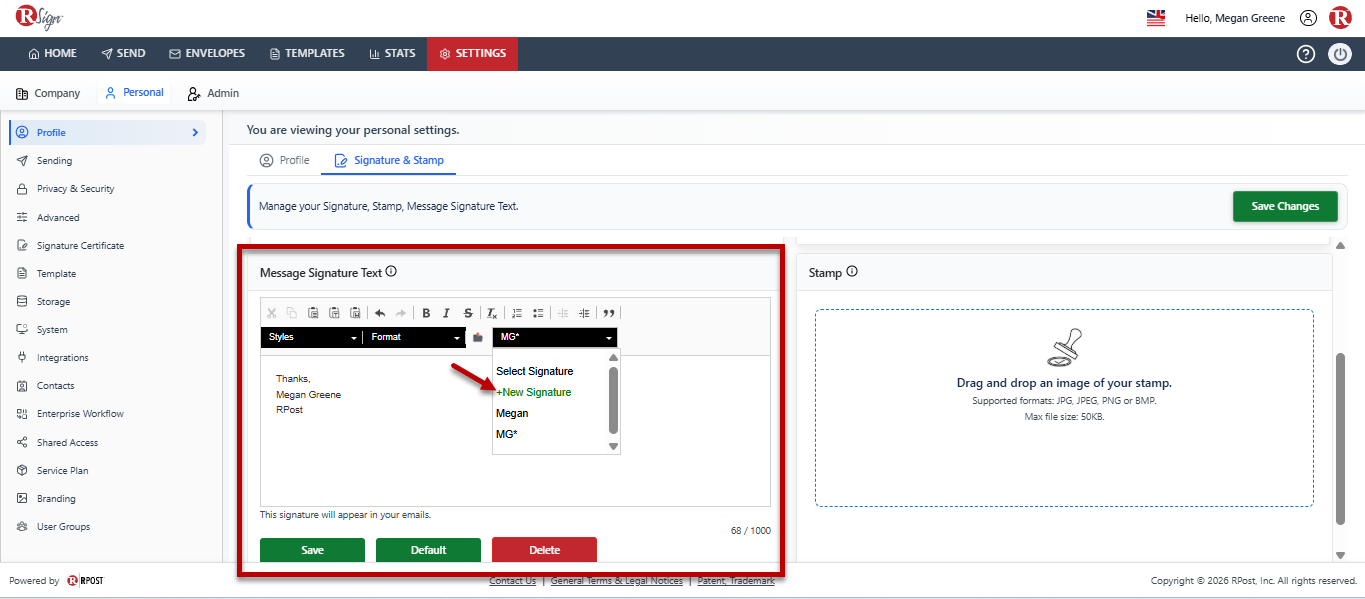Click the Paste as plain text icon

[x=334, y=313]
